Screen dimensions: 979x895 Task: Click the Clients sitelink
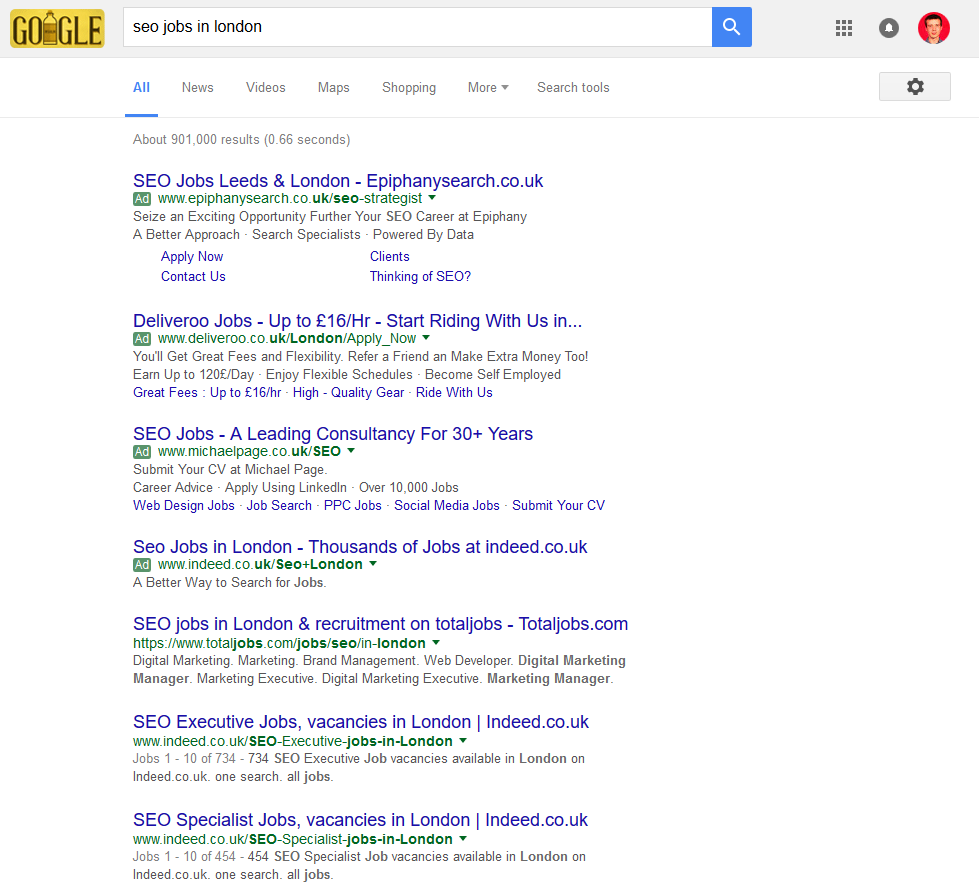coord(390,257)
